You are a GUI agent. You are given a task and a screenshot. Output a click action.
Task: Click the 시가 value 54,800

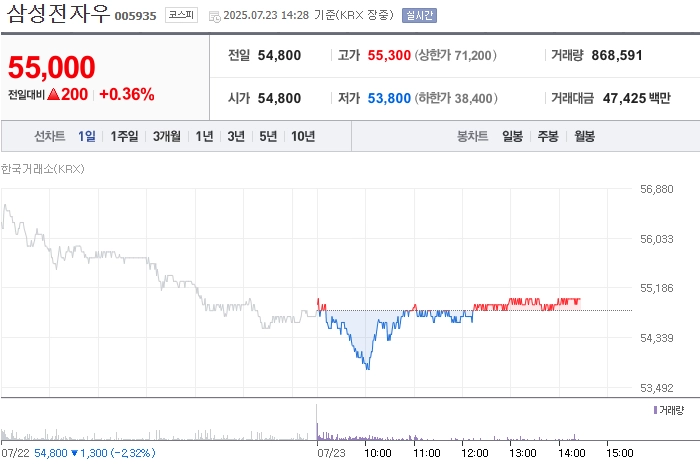[279, 98]
